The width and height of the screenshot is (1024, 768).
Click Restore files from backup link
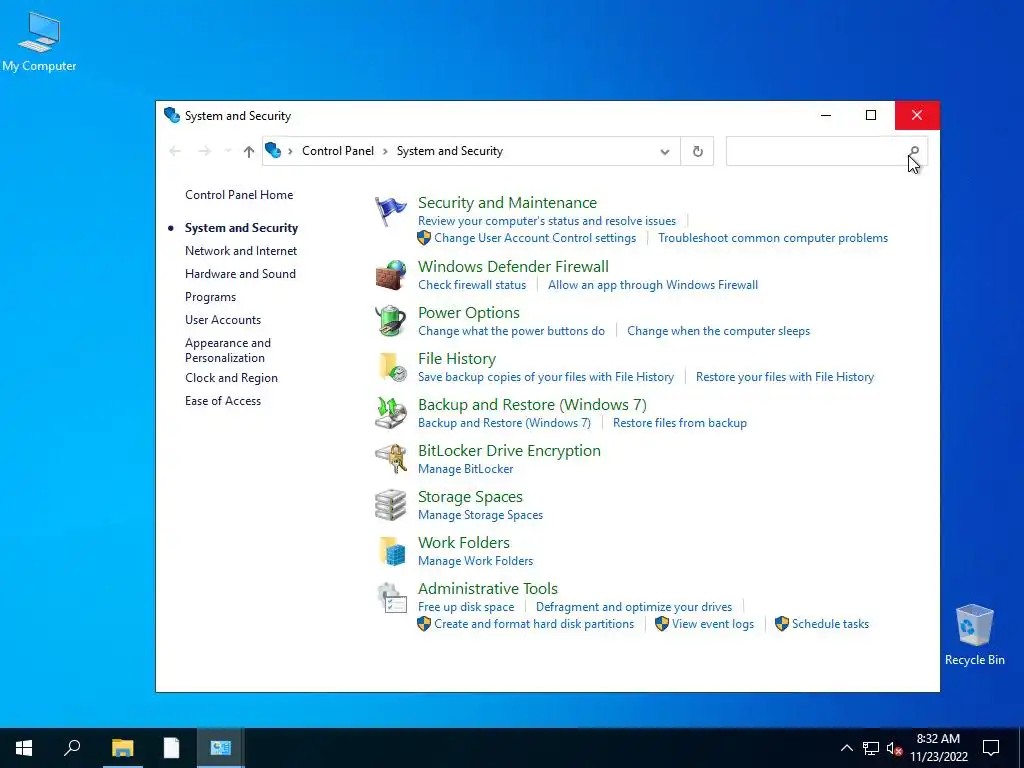tap(680, 423)
